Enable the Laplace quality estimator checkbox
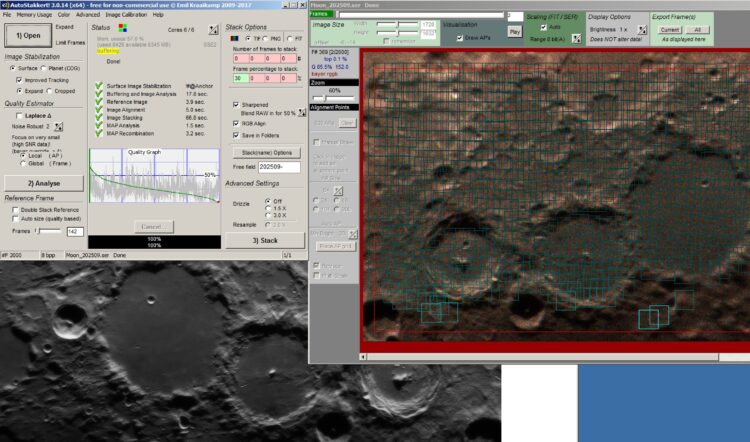 (19, 116)
